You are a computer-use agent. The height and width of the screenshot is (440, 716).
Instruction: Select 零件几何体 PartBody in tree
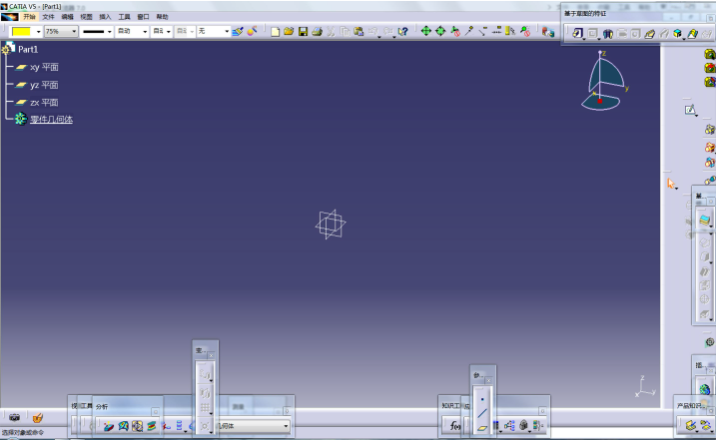click(51, 120)
